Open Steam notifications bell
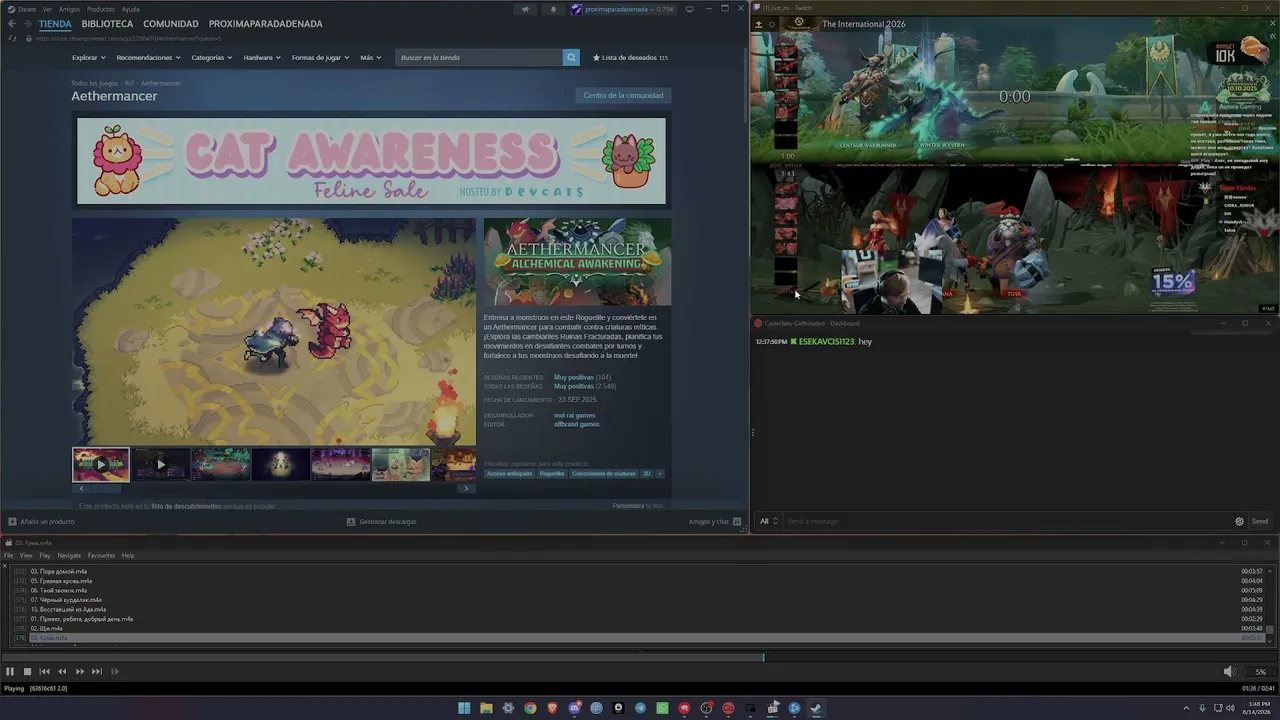The image size is (1280, 720). [x=553, y=10]
